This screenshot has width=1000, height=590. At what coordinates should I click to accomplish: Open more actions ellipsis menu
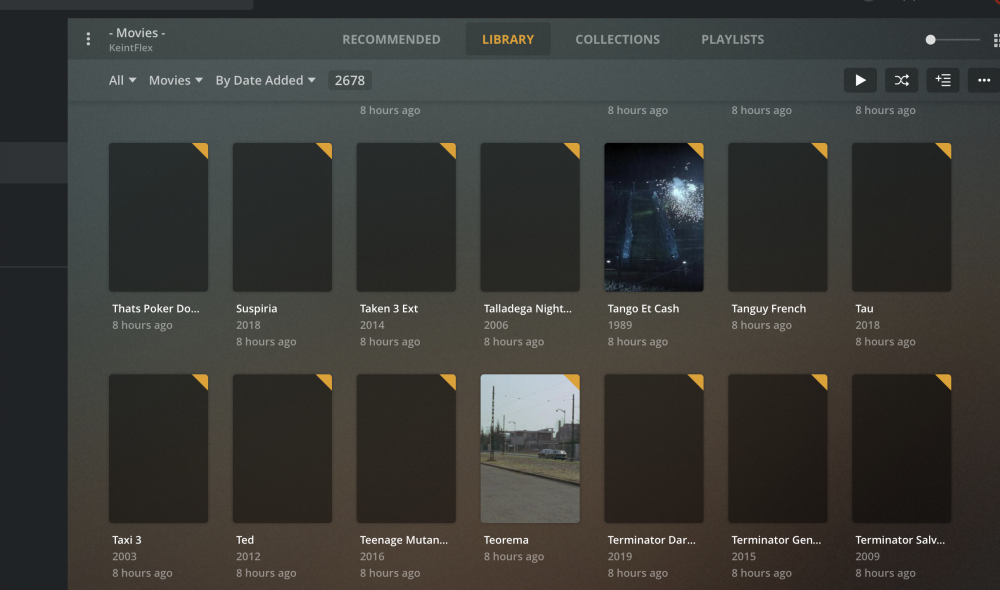tap(984, 80)
